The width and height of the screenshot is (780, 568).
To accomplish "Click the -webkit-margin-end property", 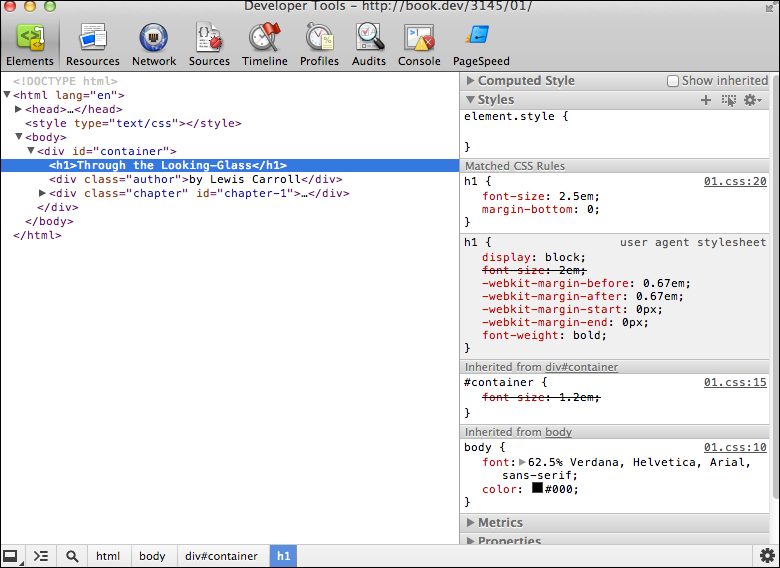I will tap(565, 322).
